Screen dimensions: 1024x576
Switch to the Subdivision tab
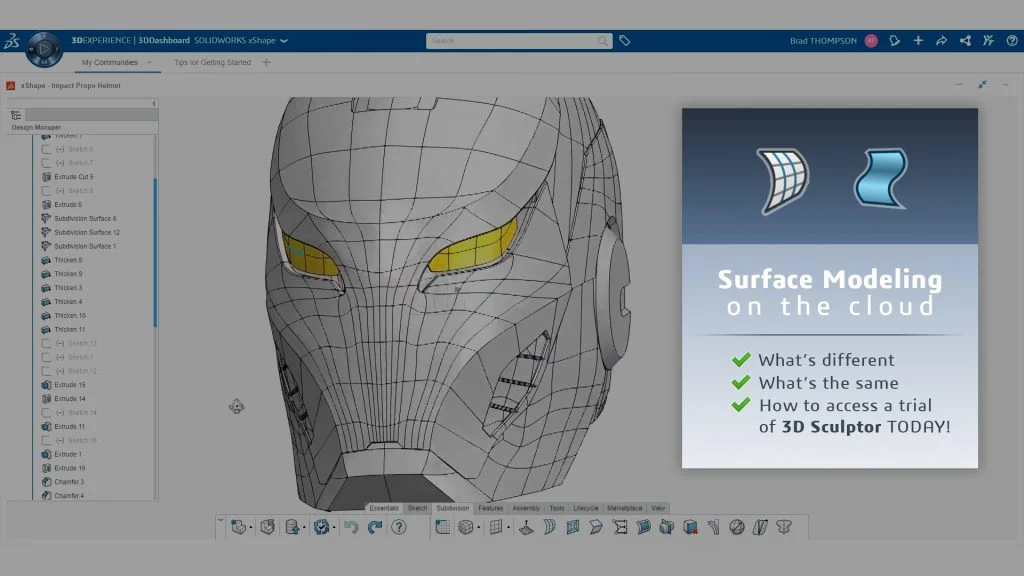(452, 508)
